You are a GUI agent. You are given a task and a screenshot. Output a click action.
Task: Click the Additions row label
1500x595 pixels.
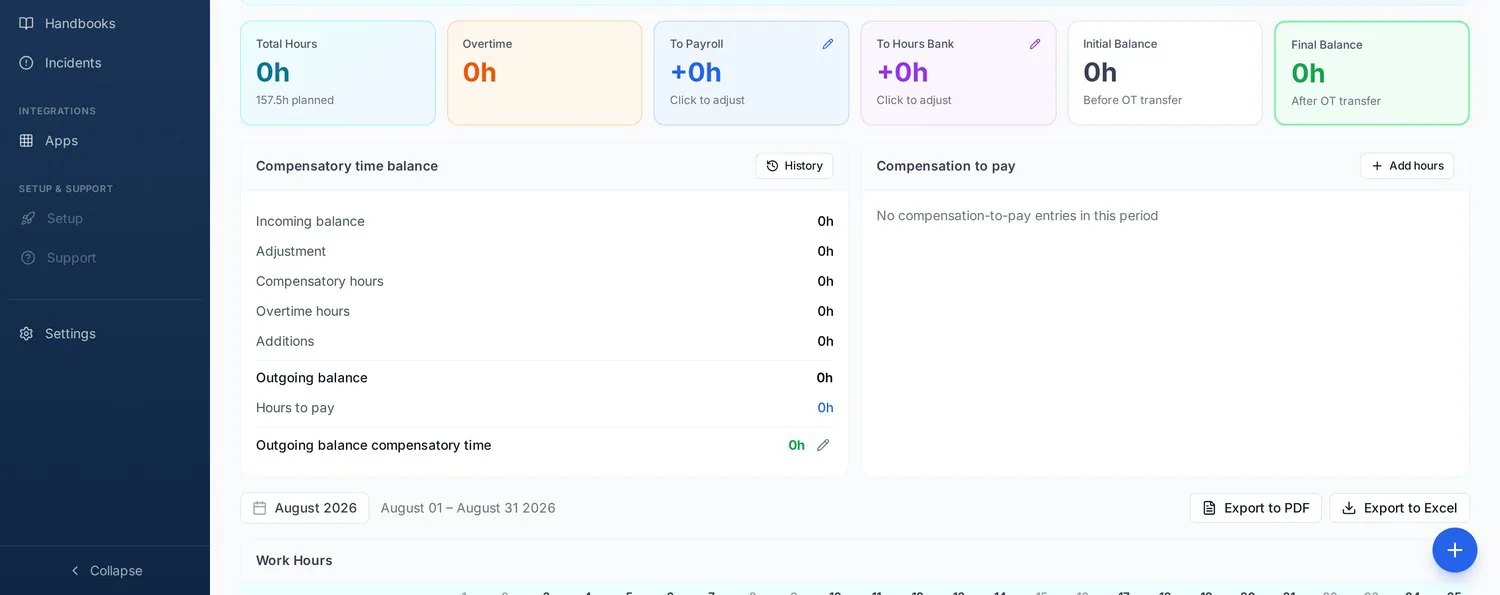pos(285,341)
